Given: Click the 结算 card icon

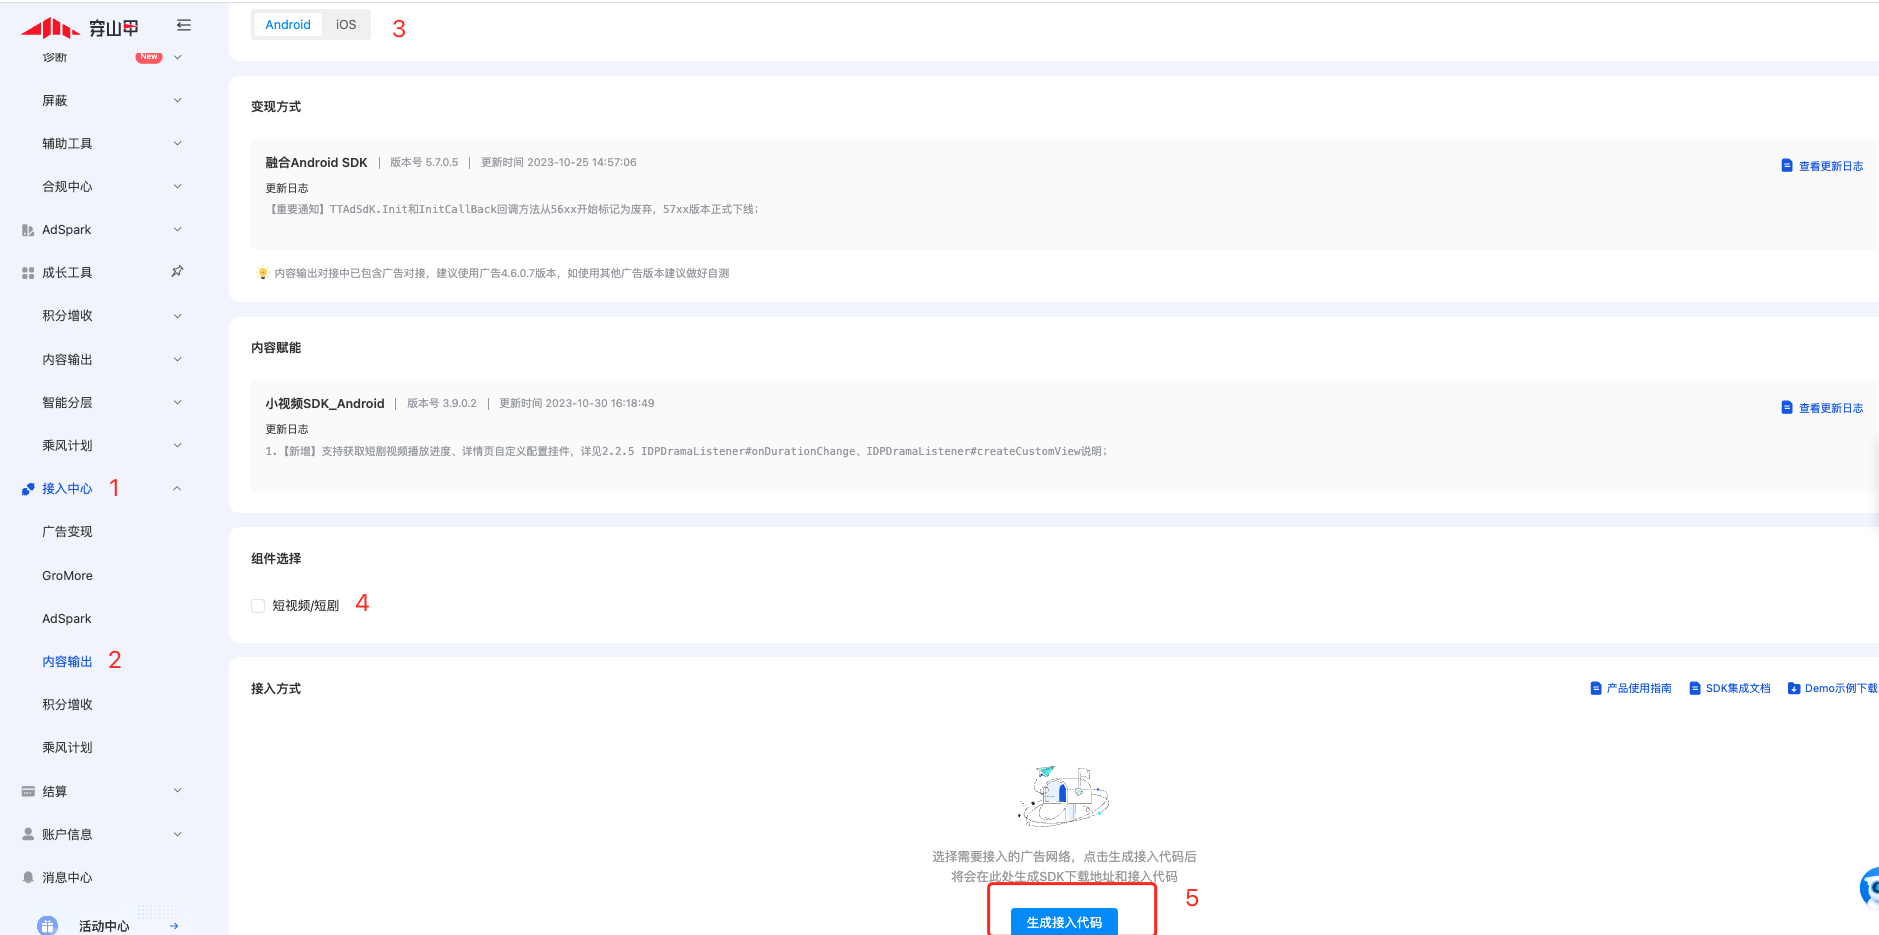Looking at the screenshot, I should coord(28,791).
